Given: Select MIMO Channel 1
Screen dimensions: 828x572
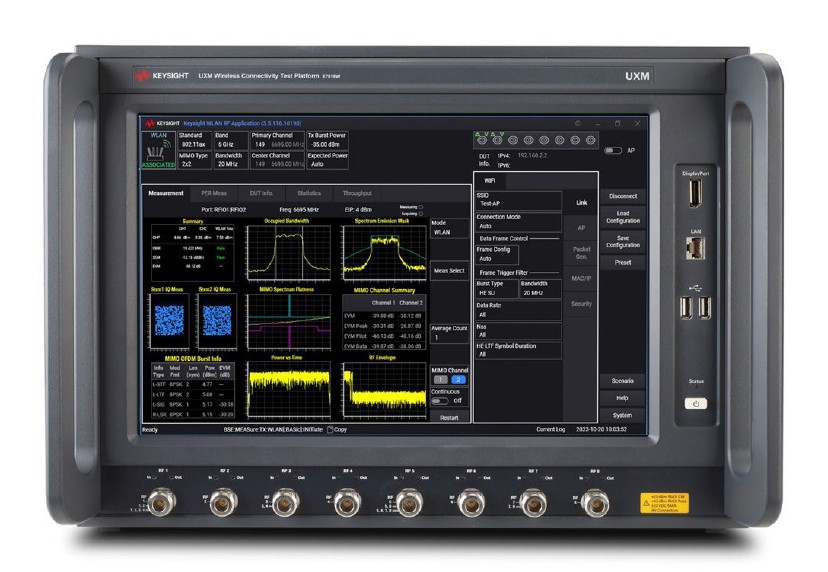Looking at the screenshot, I should pyautogui.click(x=440, y=380).
